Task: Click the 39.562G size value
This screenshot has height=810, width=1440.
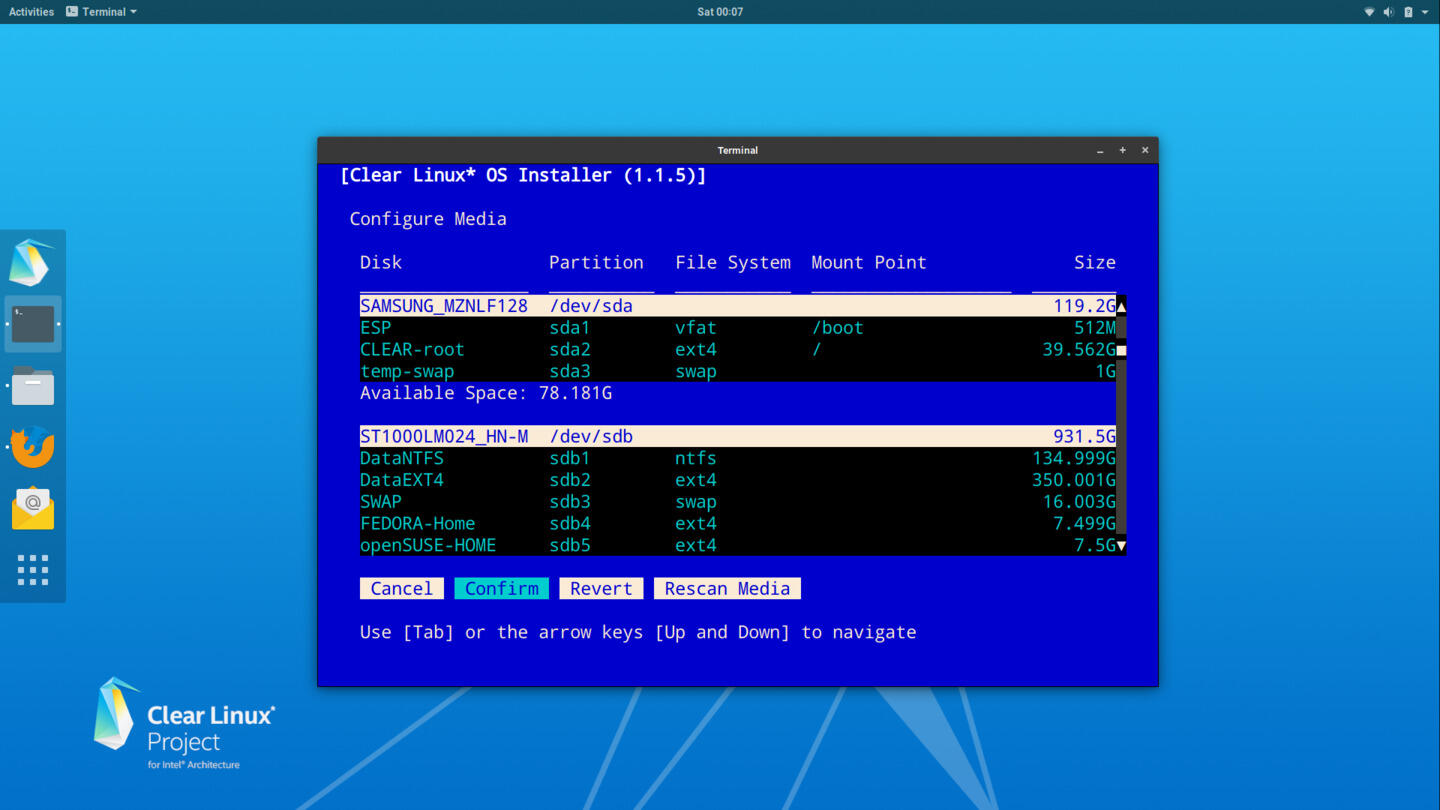Action: [x=1079, y=350]
